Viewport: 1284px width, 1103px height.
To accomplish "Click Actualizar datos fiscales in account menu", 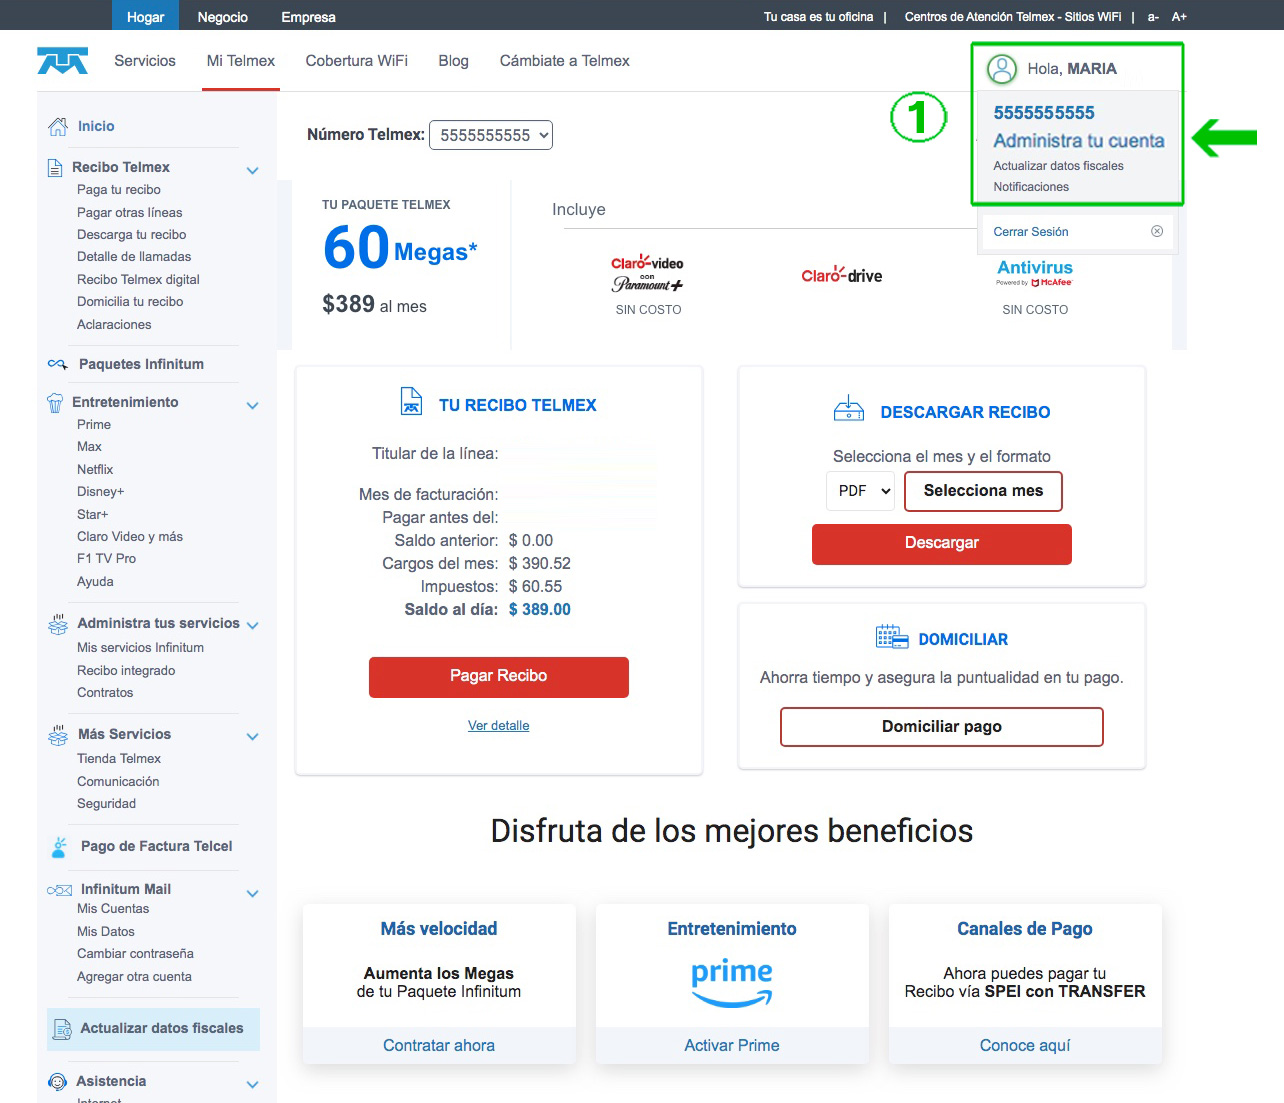I will tap(1058, 166).
